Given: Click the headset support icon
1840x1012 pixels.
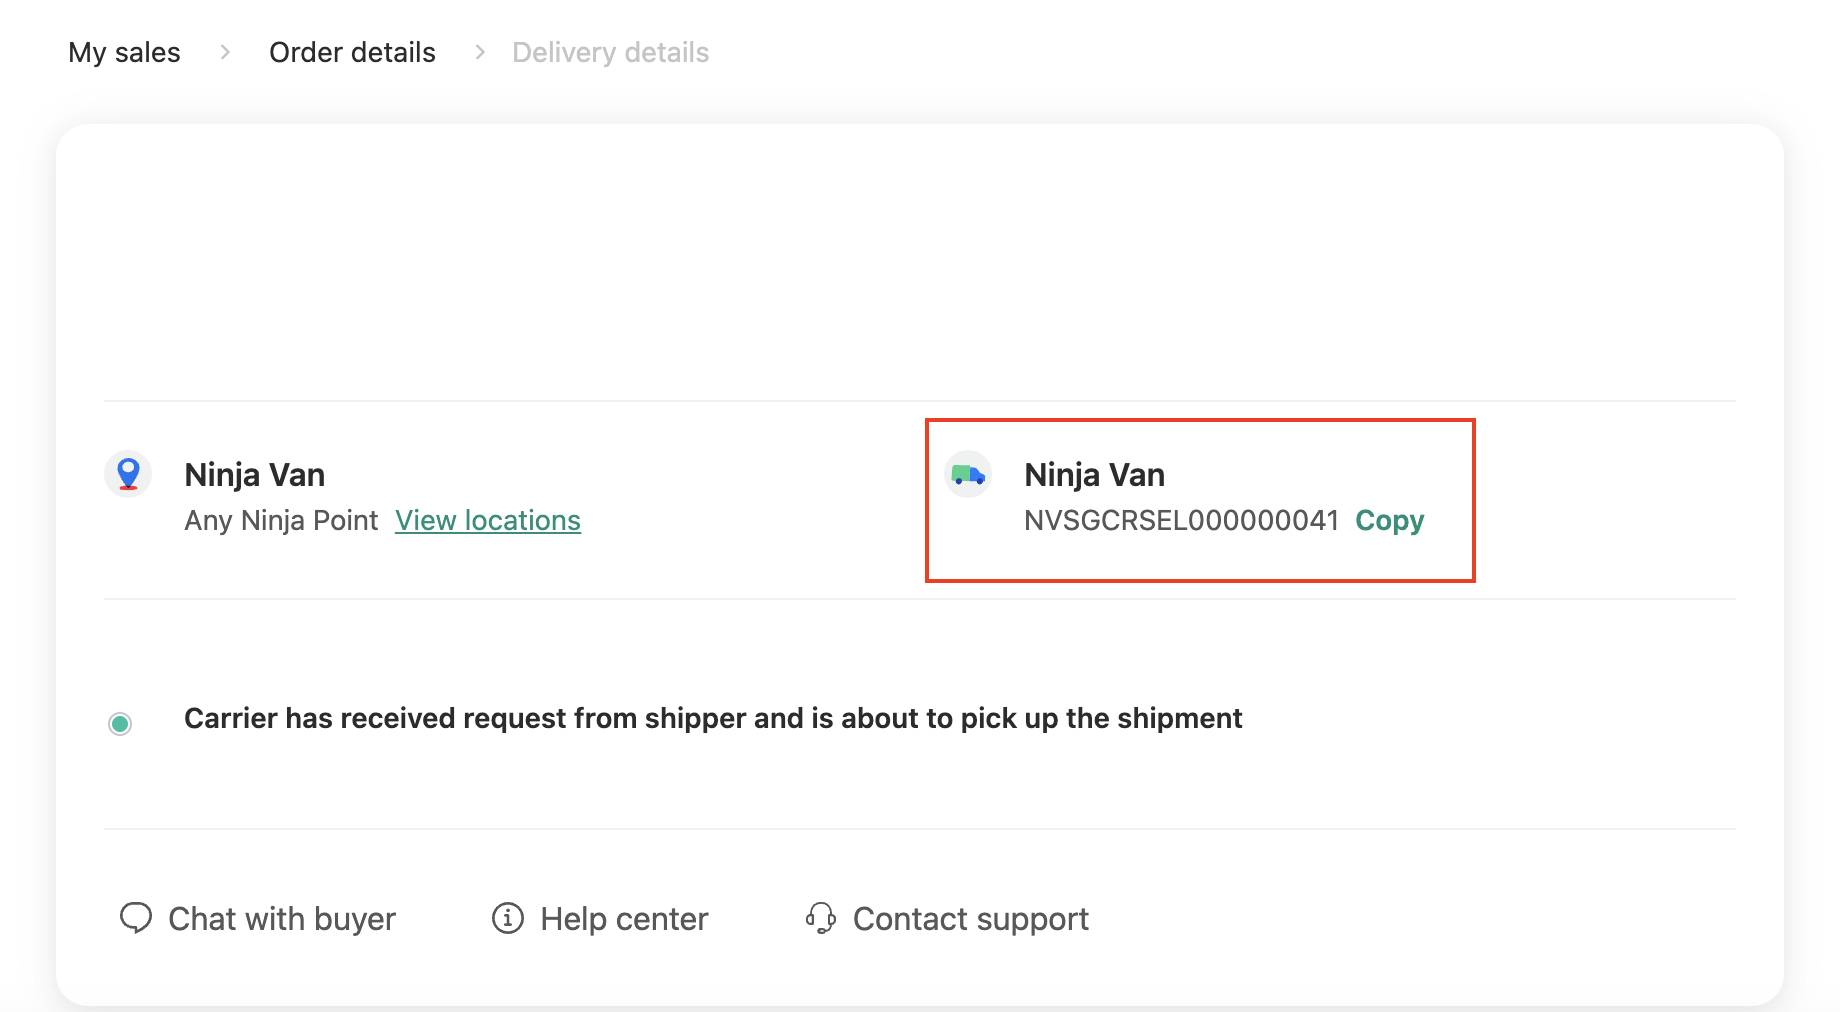Looking at the screenshot, I should [821, 917].
